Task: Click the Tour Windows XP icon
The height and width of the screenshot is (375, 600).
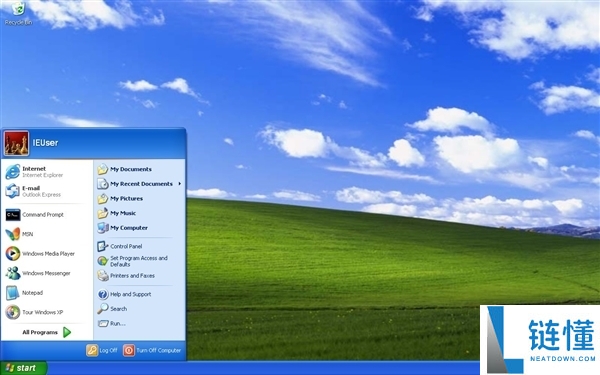Action: (13, 312)
